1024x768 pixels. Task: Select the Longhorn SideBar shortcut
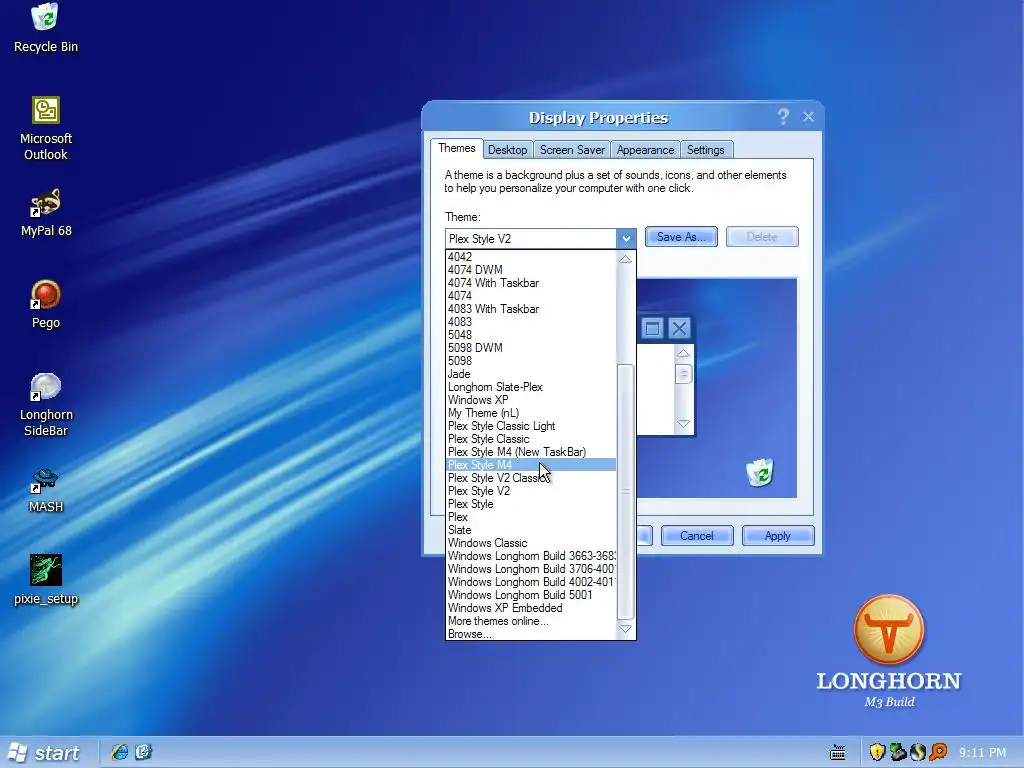point(46,404)
